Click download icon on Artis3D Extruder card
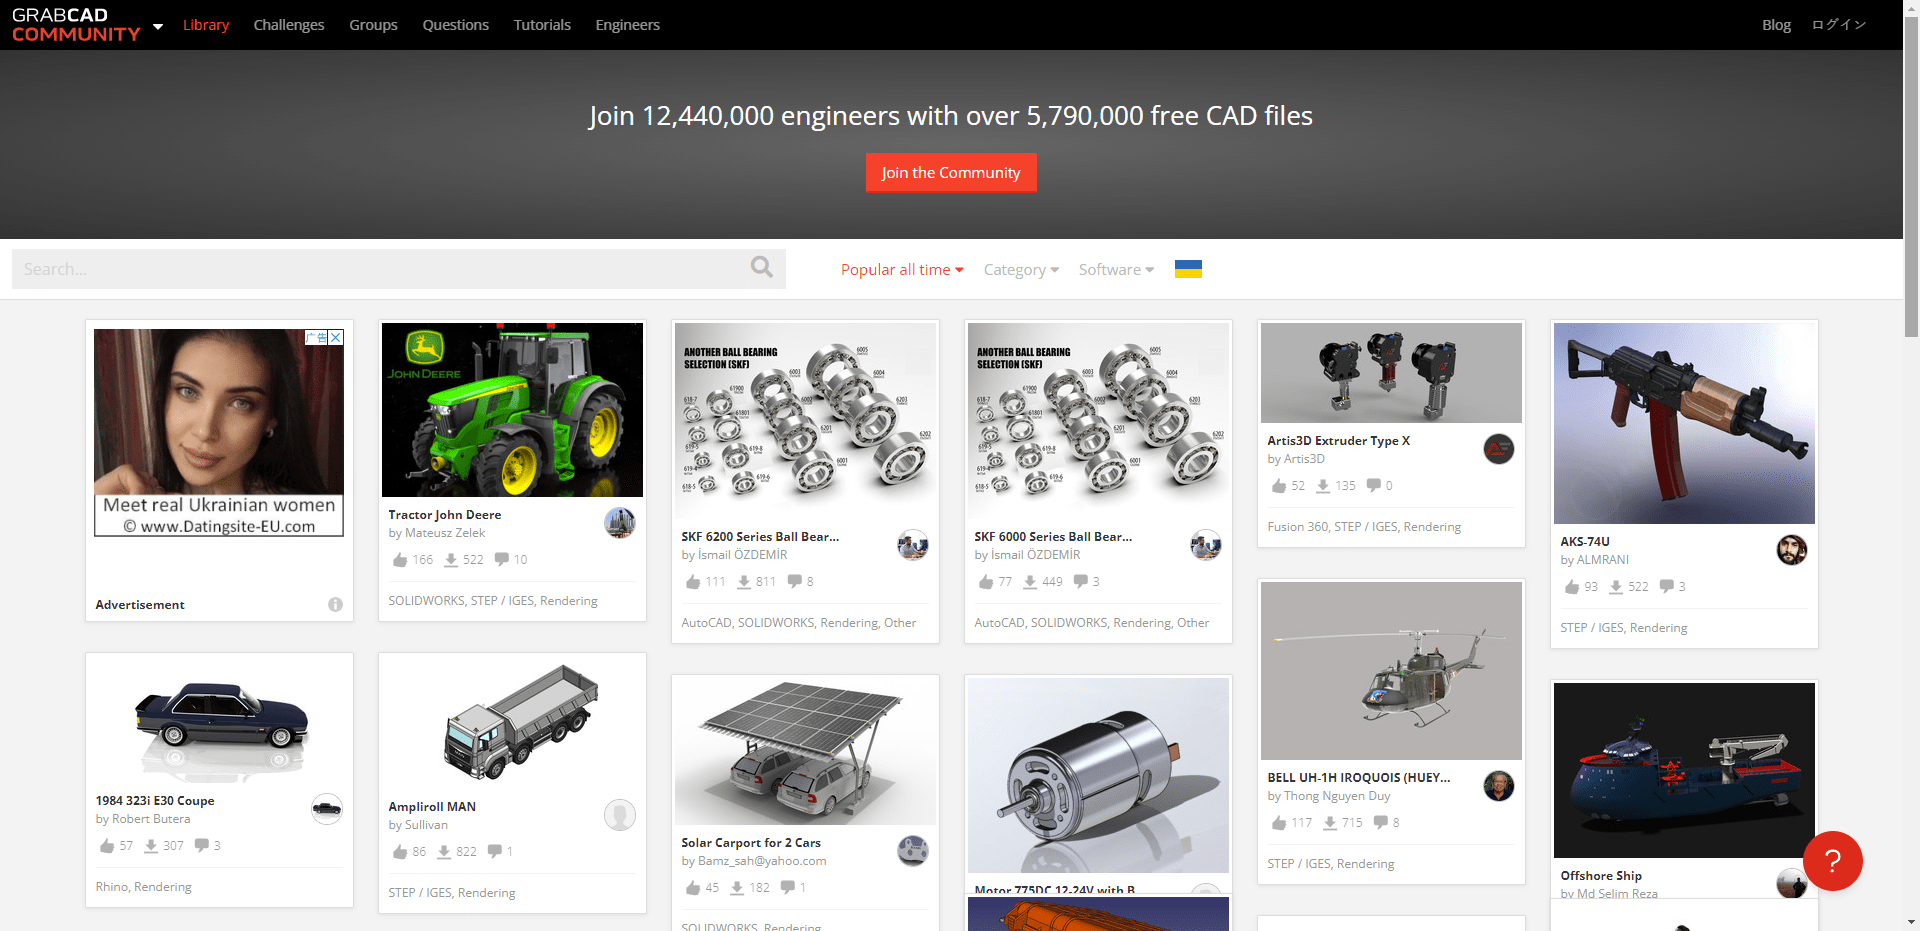The height and width of the screenshot is (931, 1920). [x=1323, y=486]
